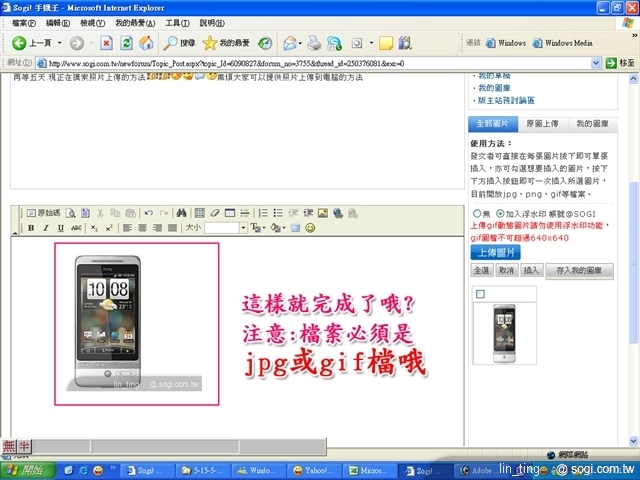This screenshot has height=480, width=640.
Task: Click the IE Back 上一頁 button
Action: click(x=32, y=43)
